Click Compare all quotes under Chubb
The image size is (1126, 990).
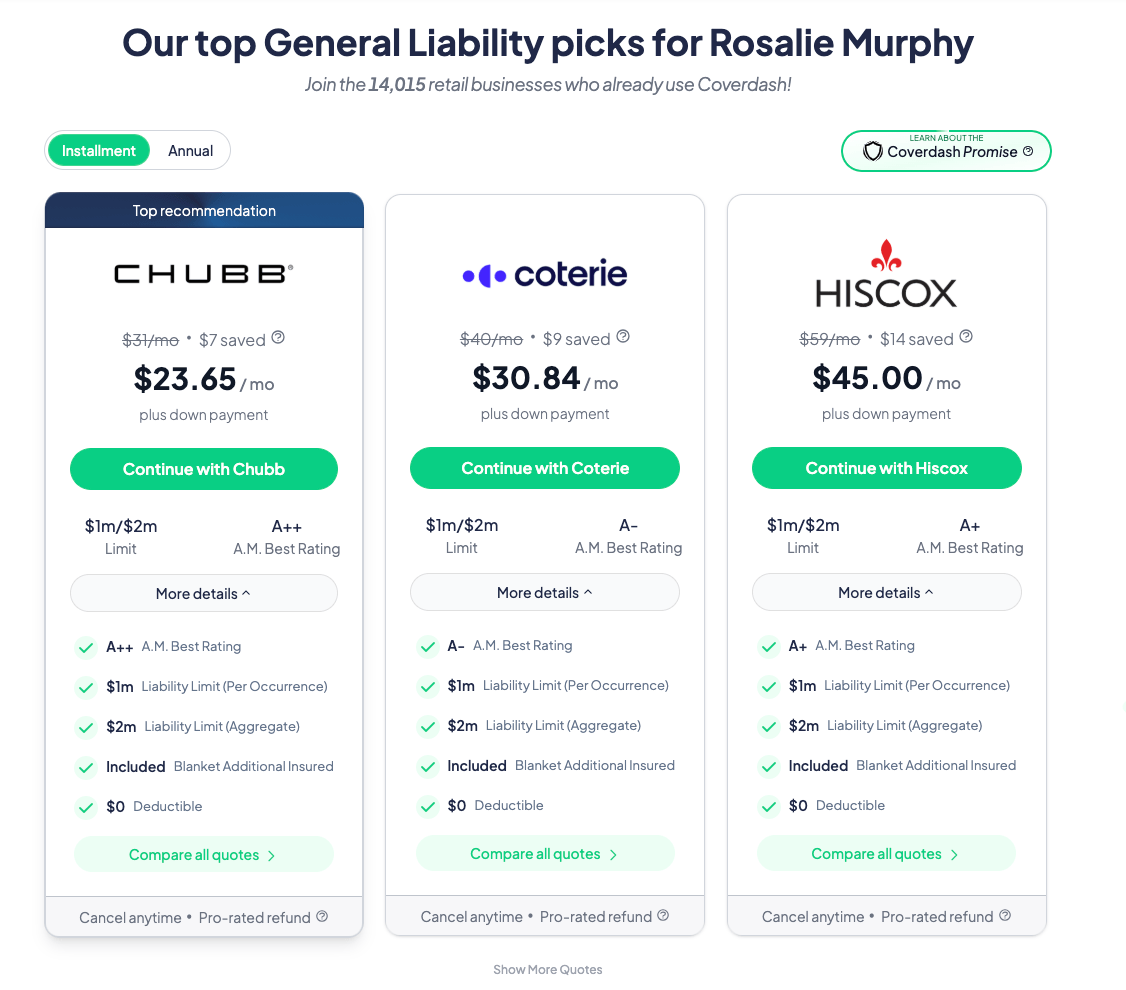pyautogui.click(x=203, y=855)
